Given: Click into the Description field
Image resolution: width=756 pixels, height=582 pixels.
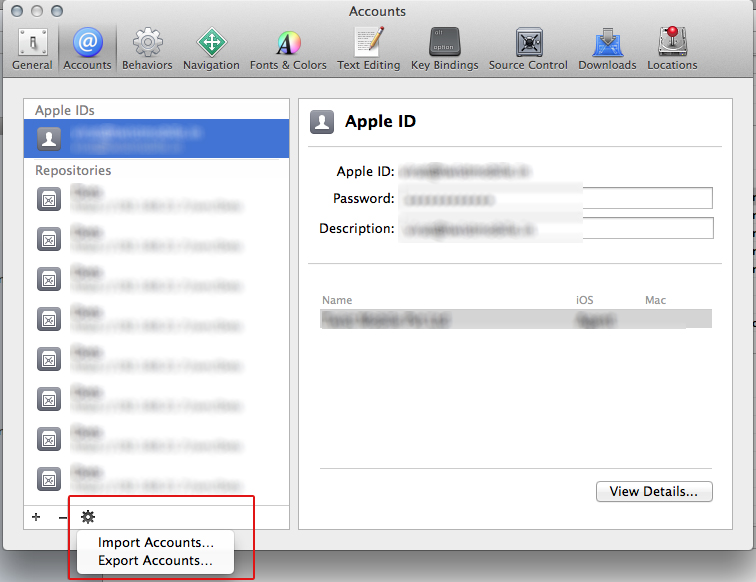Looking at the screenshot, I should coord(555,228).
